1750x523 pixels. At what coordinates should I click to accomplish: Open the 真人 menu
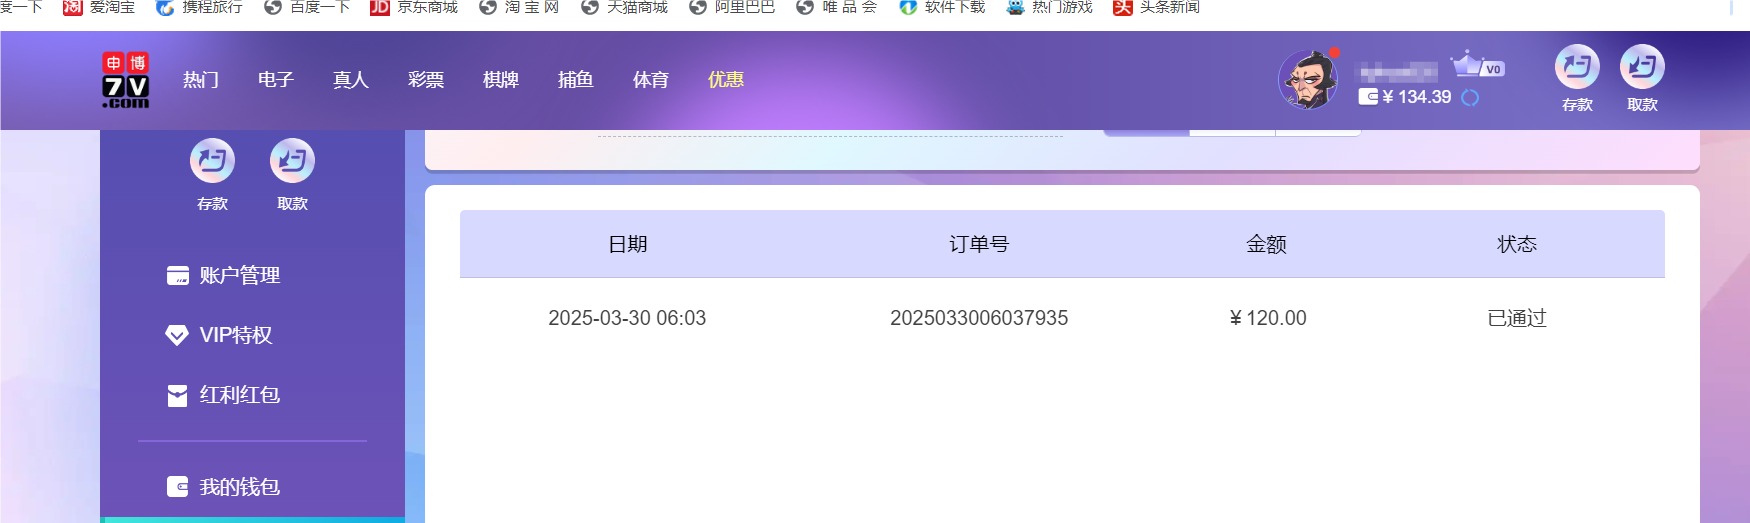point(351,80)
